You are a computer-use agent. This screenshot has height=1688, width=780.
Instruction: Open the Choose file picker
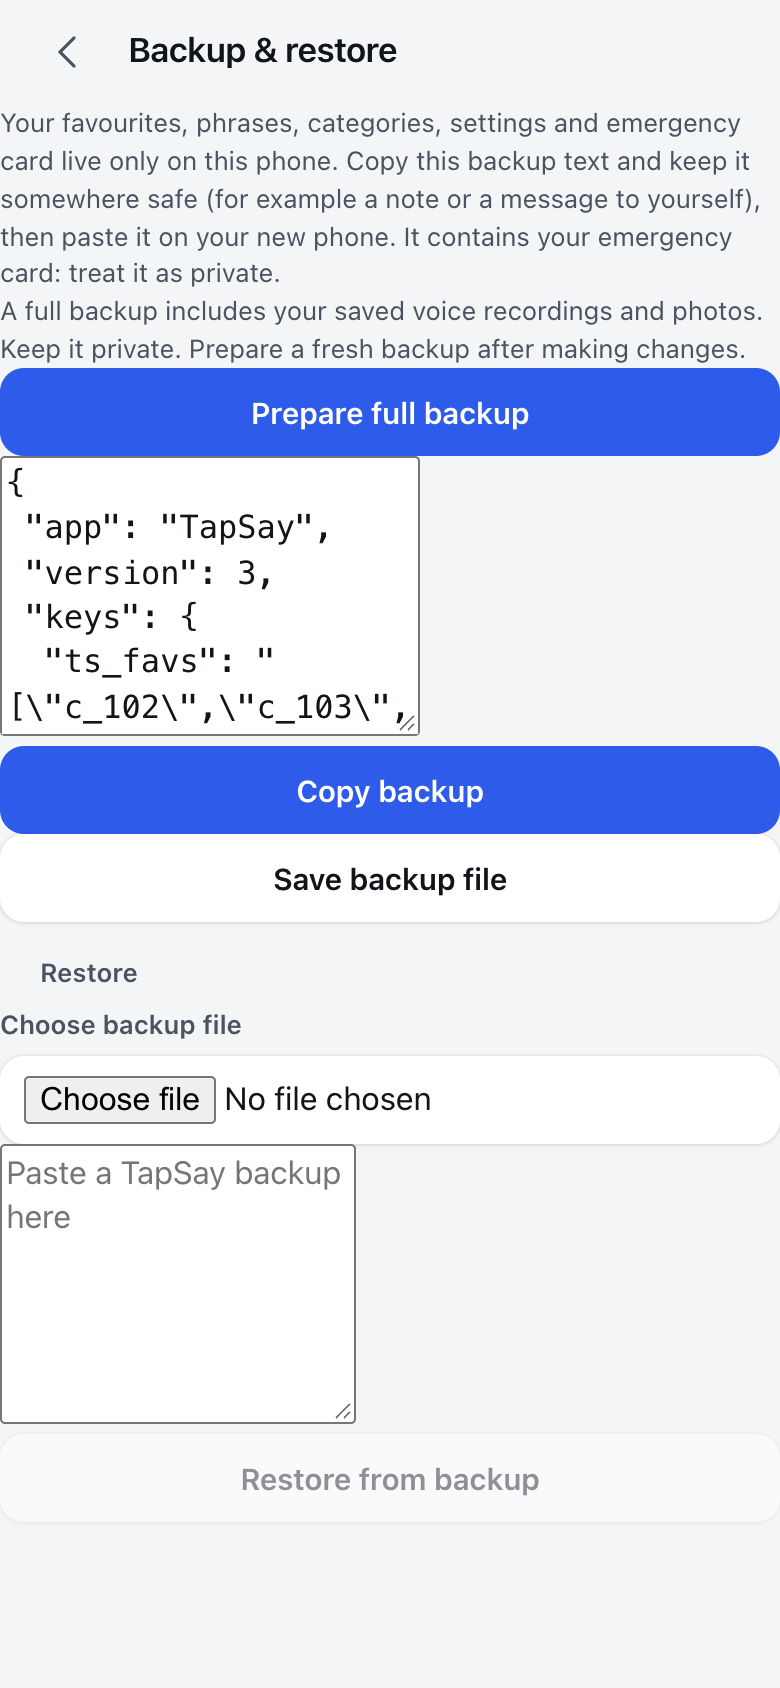pyautogui.click(x=120, y=1099)
